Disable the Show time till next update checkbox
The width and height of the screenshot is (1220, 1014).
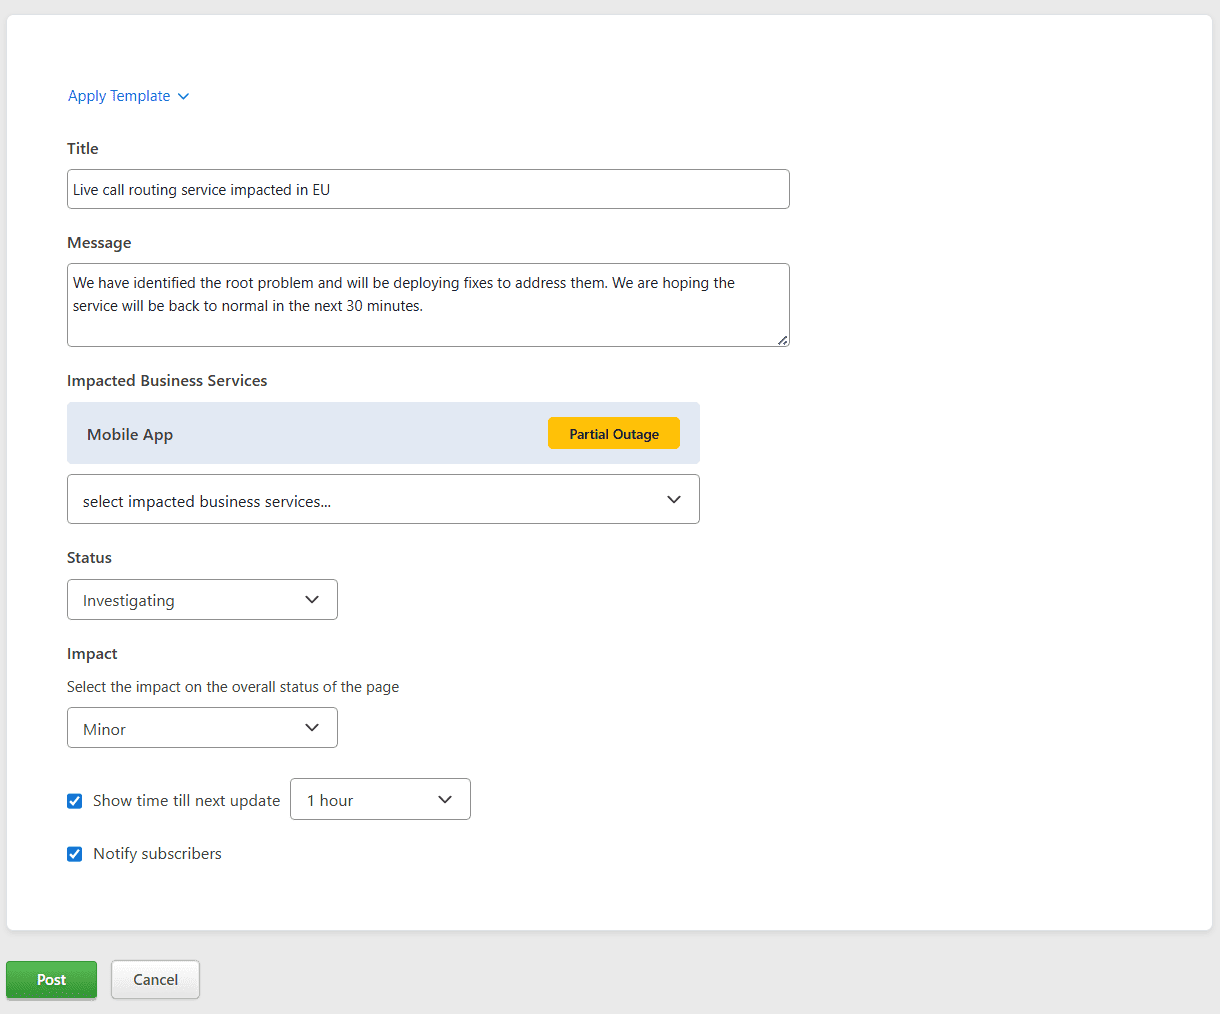[75, 801]
